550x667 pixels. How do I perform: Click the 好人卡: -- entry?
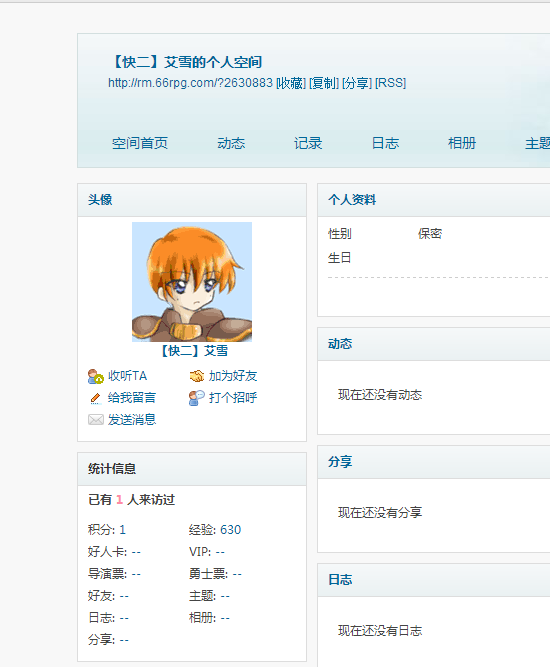coord(114,552)
